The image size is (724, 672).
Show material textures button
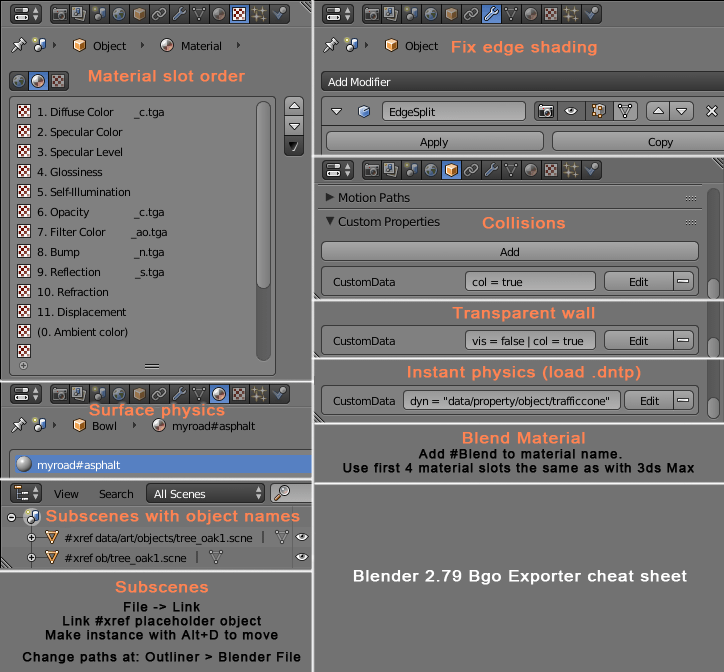coord(38,81)
